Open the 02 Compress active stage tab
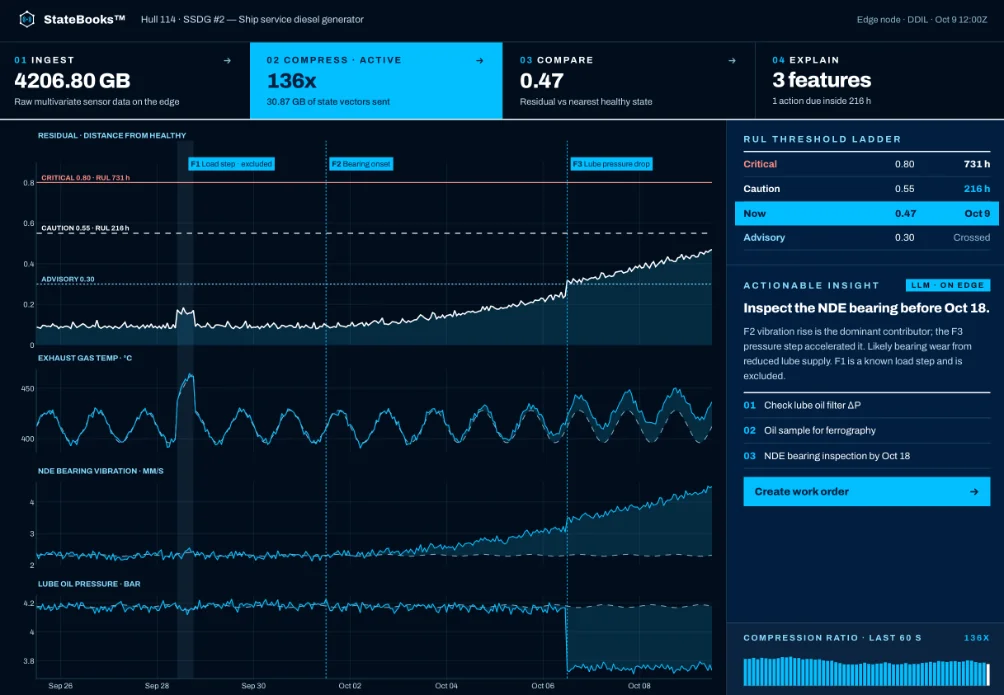The width and height of the screenshot is (1004, 695). [x=376, y=81]
